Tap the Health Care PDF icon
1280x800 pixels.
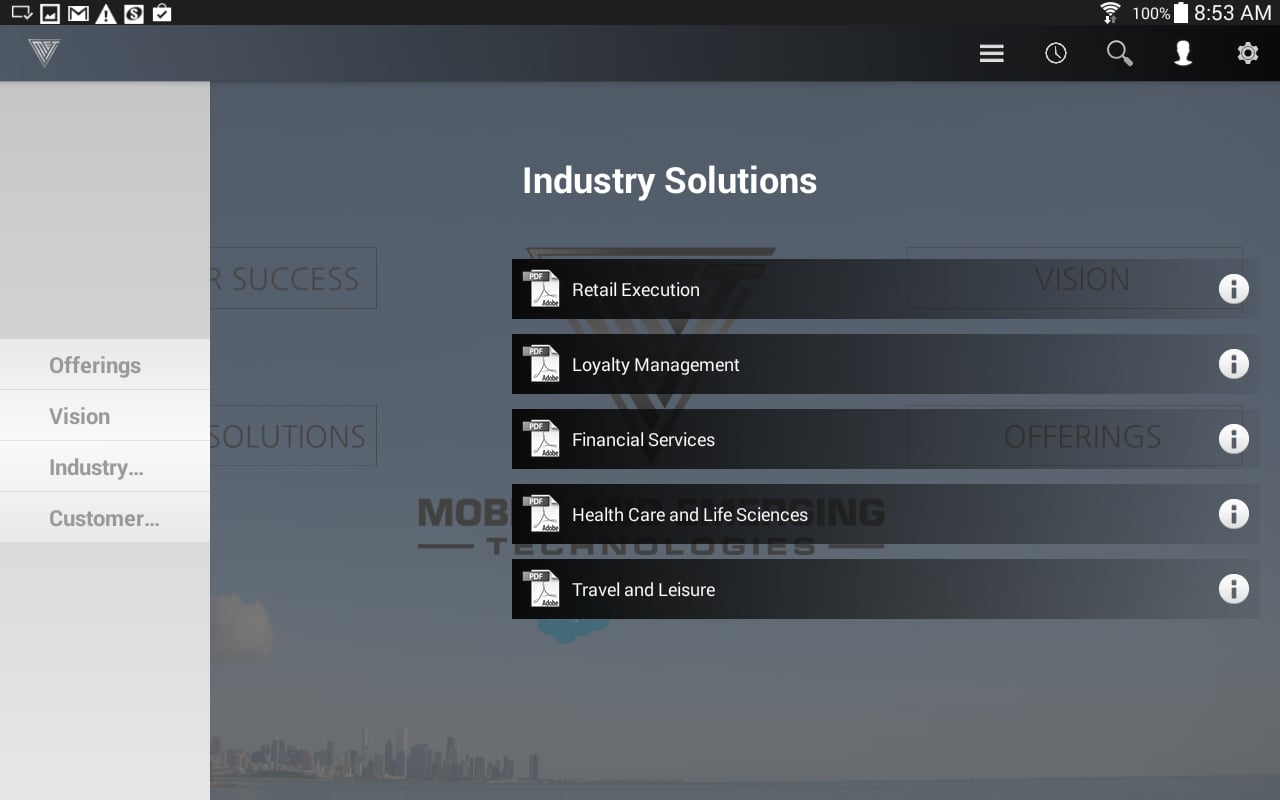541,514
